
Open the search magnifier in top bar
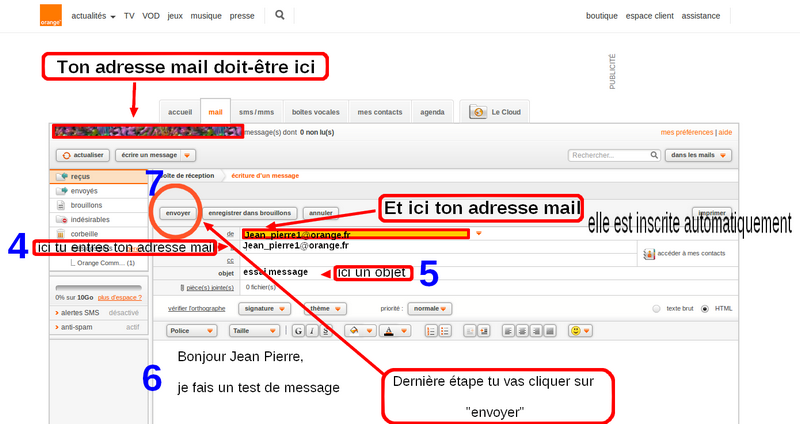click(280, 15)
